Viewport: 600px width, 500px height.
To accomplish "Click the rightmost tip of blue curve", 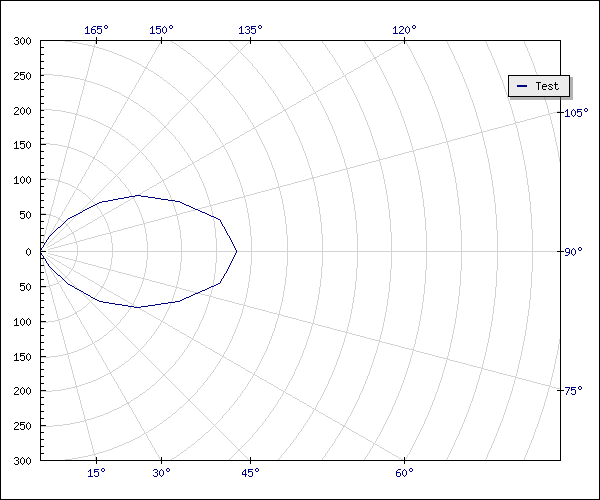I will pyautogui.click(x=237, y=251).
